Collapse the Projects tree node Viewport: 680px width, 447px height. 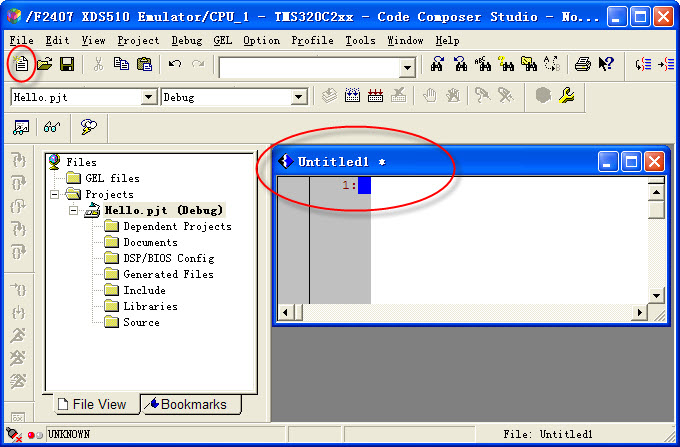[x=55, y=194]
